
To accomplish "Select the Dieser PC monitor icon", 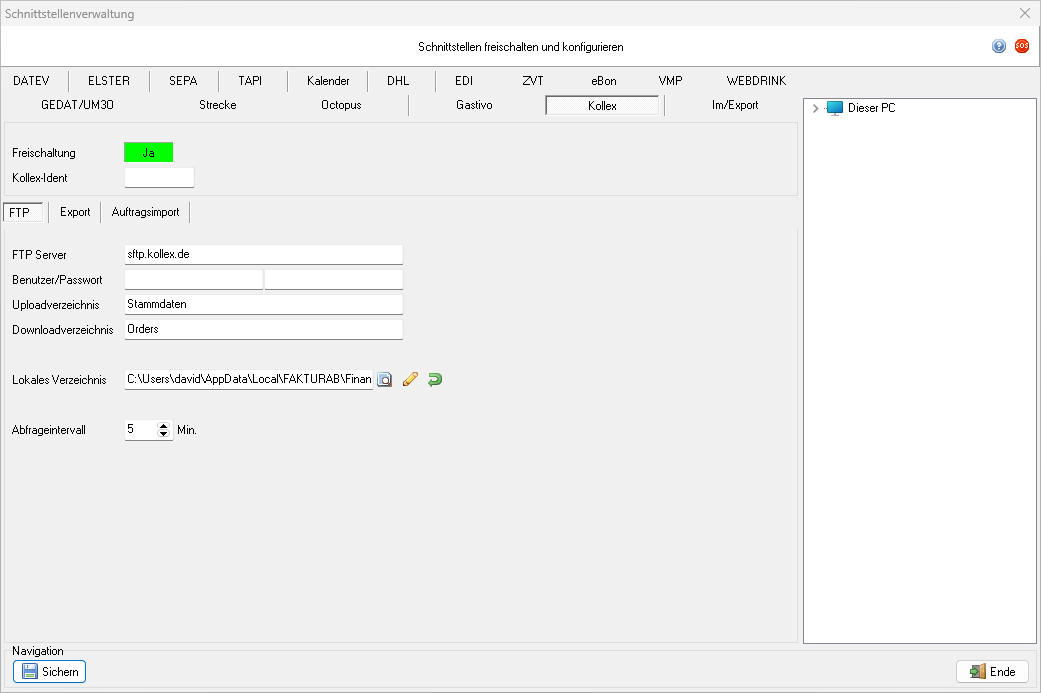I will (835, 108).
